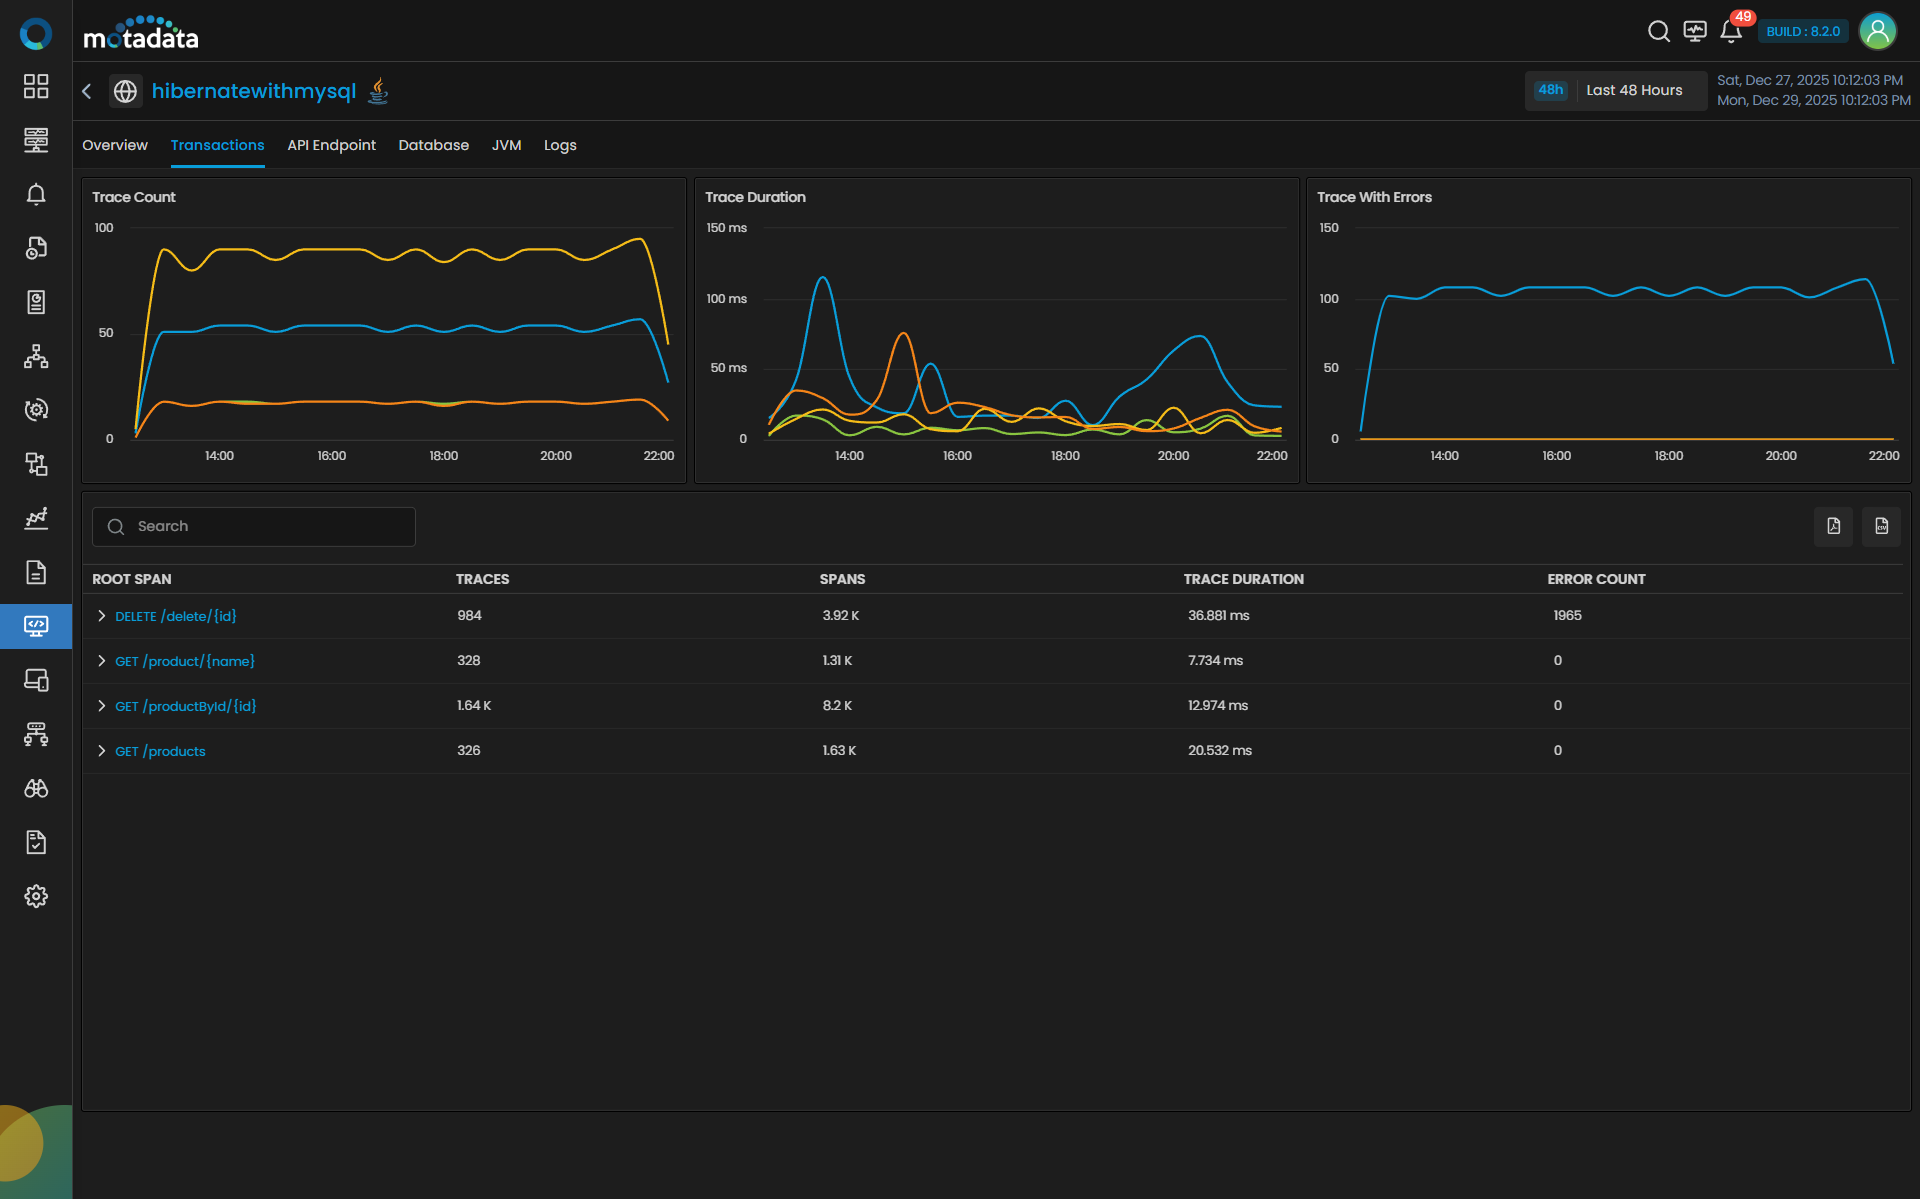Open the notifications bell with 49 badge
This screenshot has height=1199, width=1920.
click(x=1731, y=32)
